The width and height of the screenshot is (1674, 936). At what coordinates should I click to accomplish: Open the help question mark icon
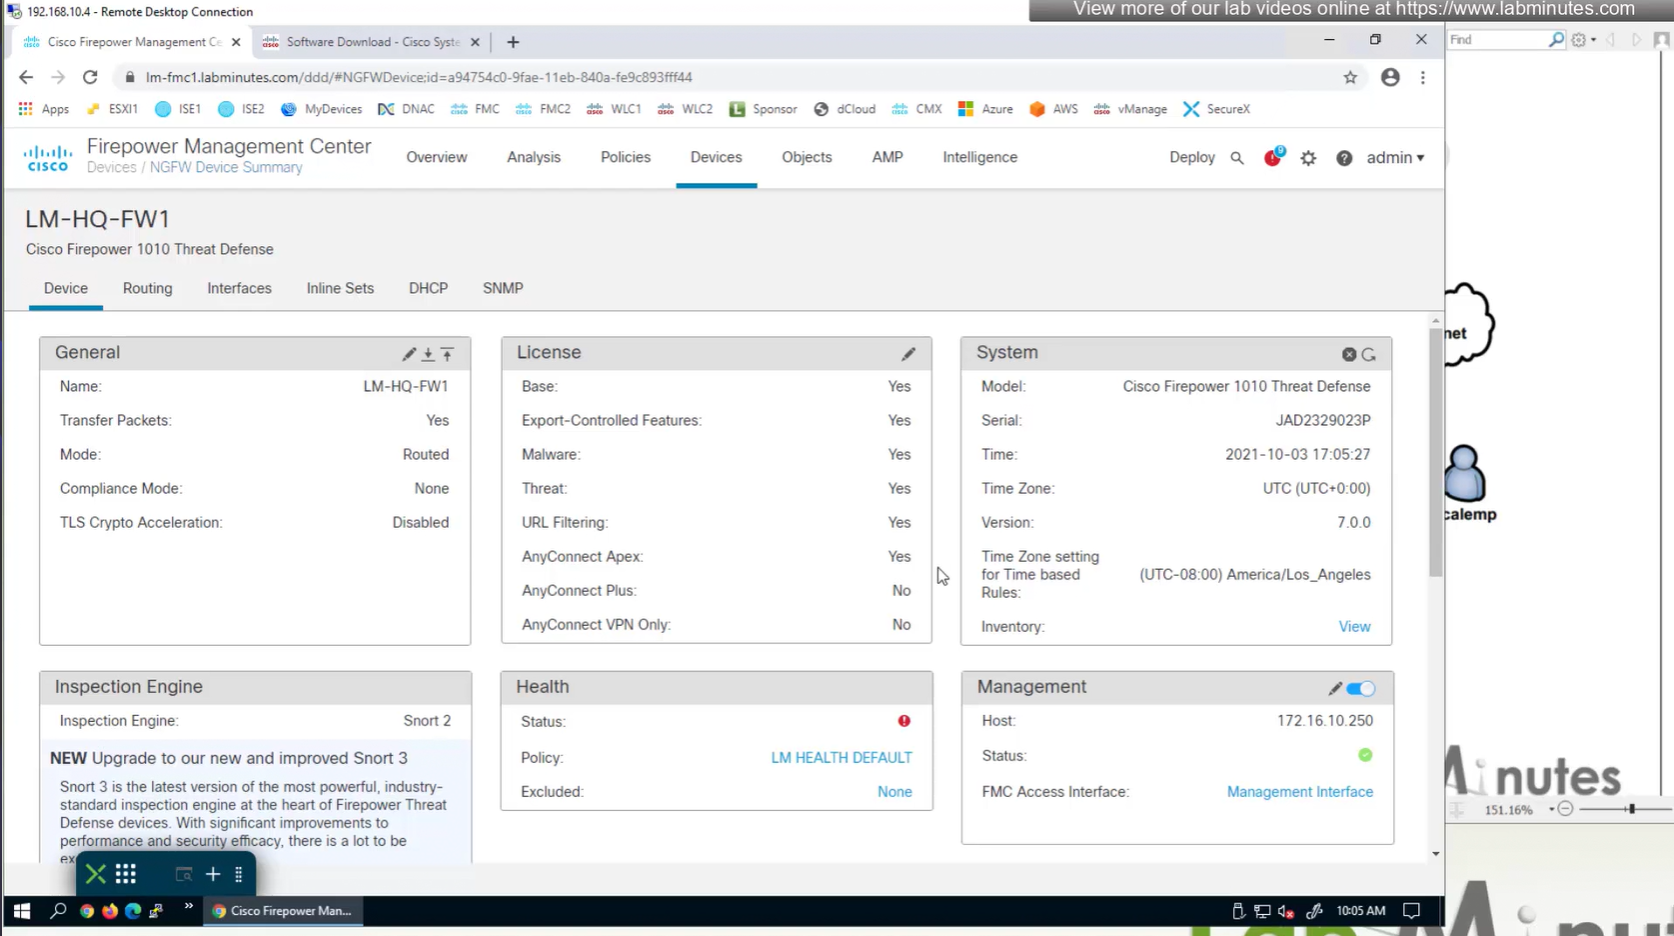click(x=1344, y=158)
